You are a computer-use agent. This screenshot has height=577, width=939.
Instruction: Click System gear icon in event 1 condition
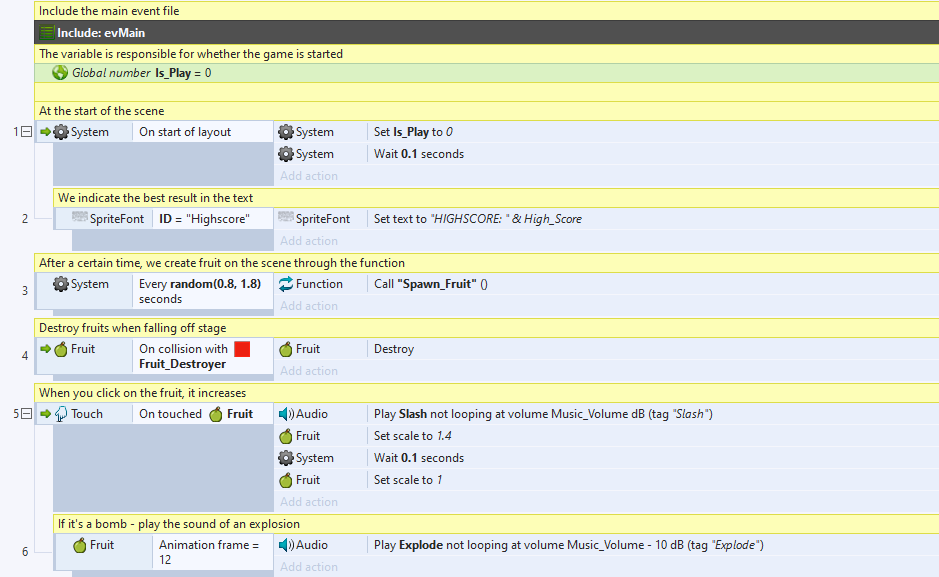[61, 132]
